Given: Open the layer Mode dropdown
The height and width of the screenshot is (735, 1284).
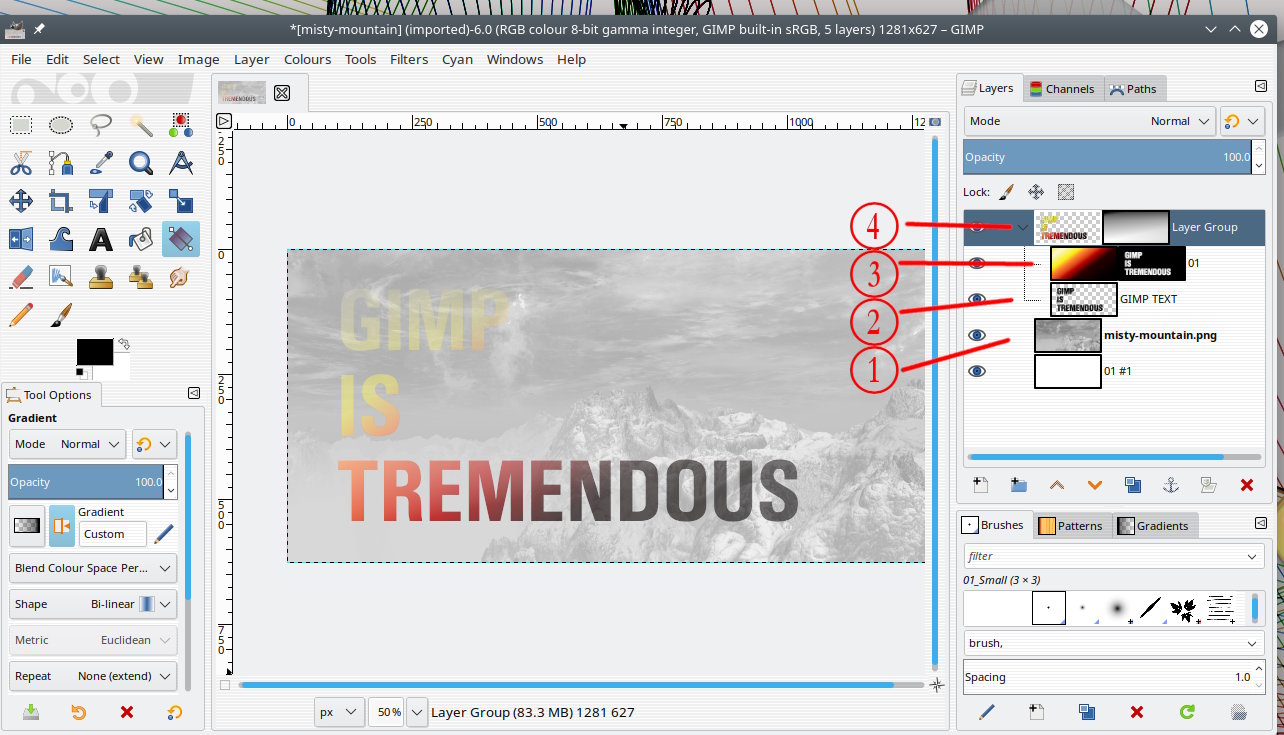Looking at the screenshot, I should pyautogui.click(x=1090, y=121).
